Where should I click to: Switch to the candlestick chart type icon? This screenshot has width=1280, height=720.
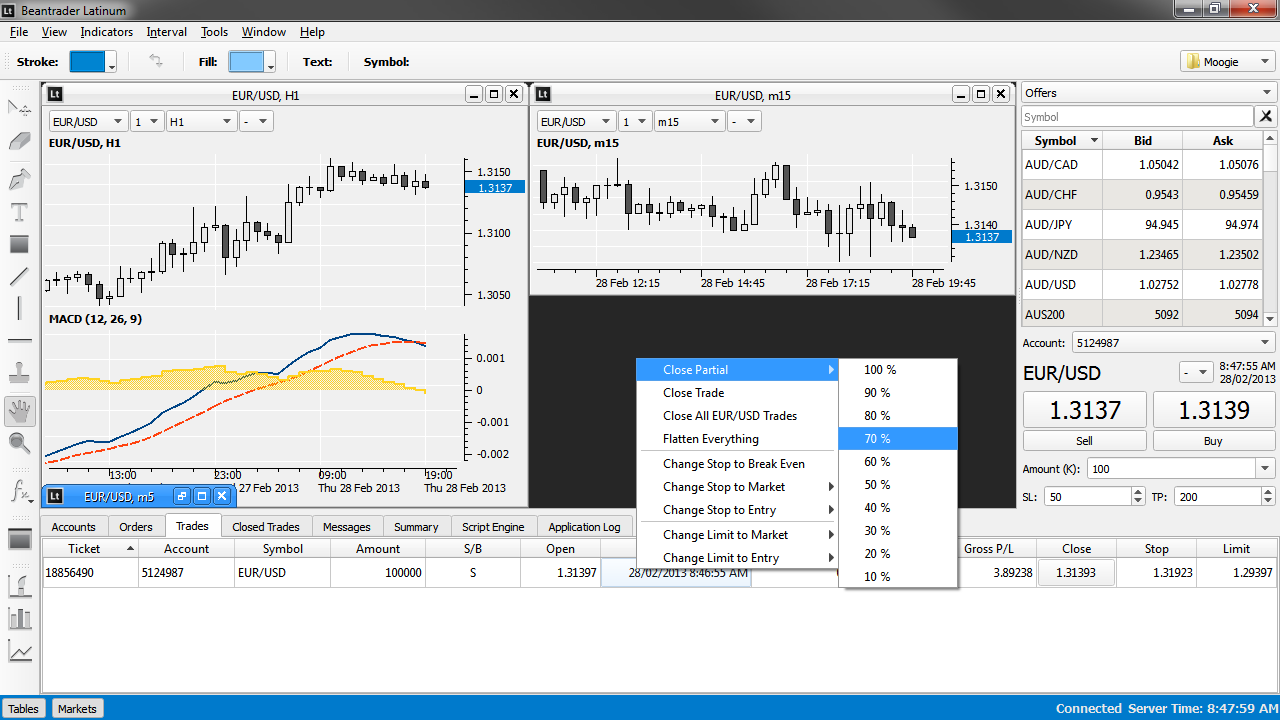click(x=19, y=585)
